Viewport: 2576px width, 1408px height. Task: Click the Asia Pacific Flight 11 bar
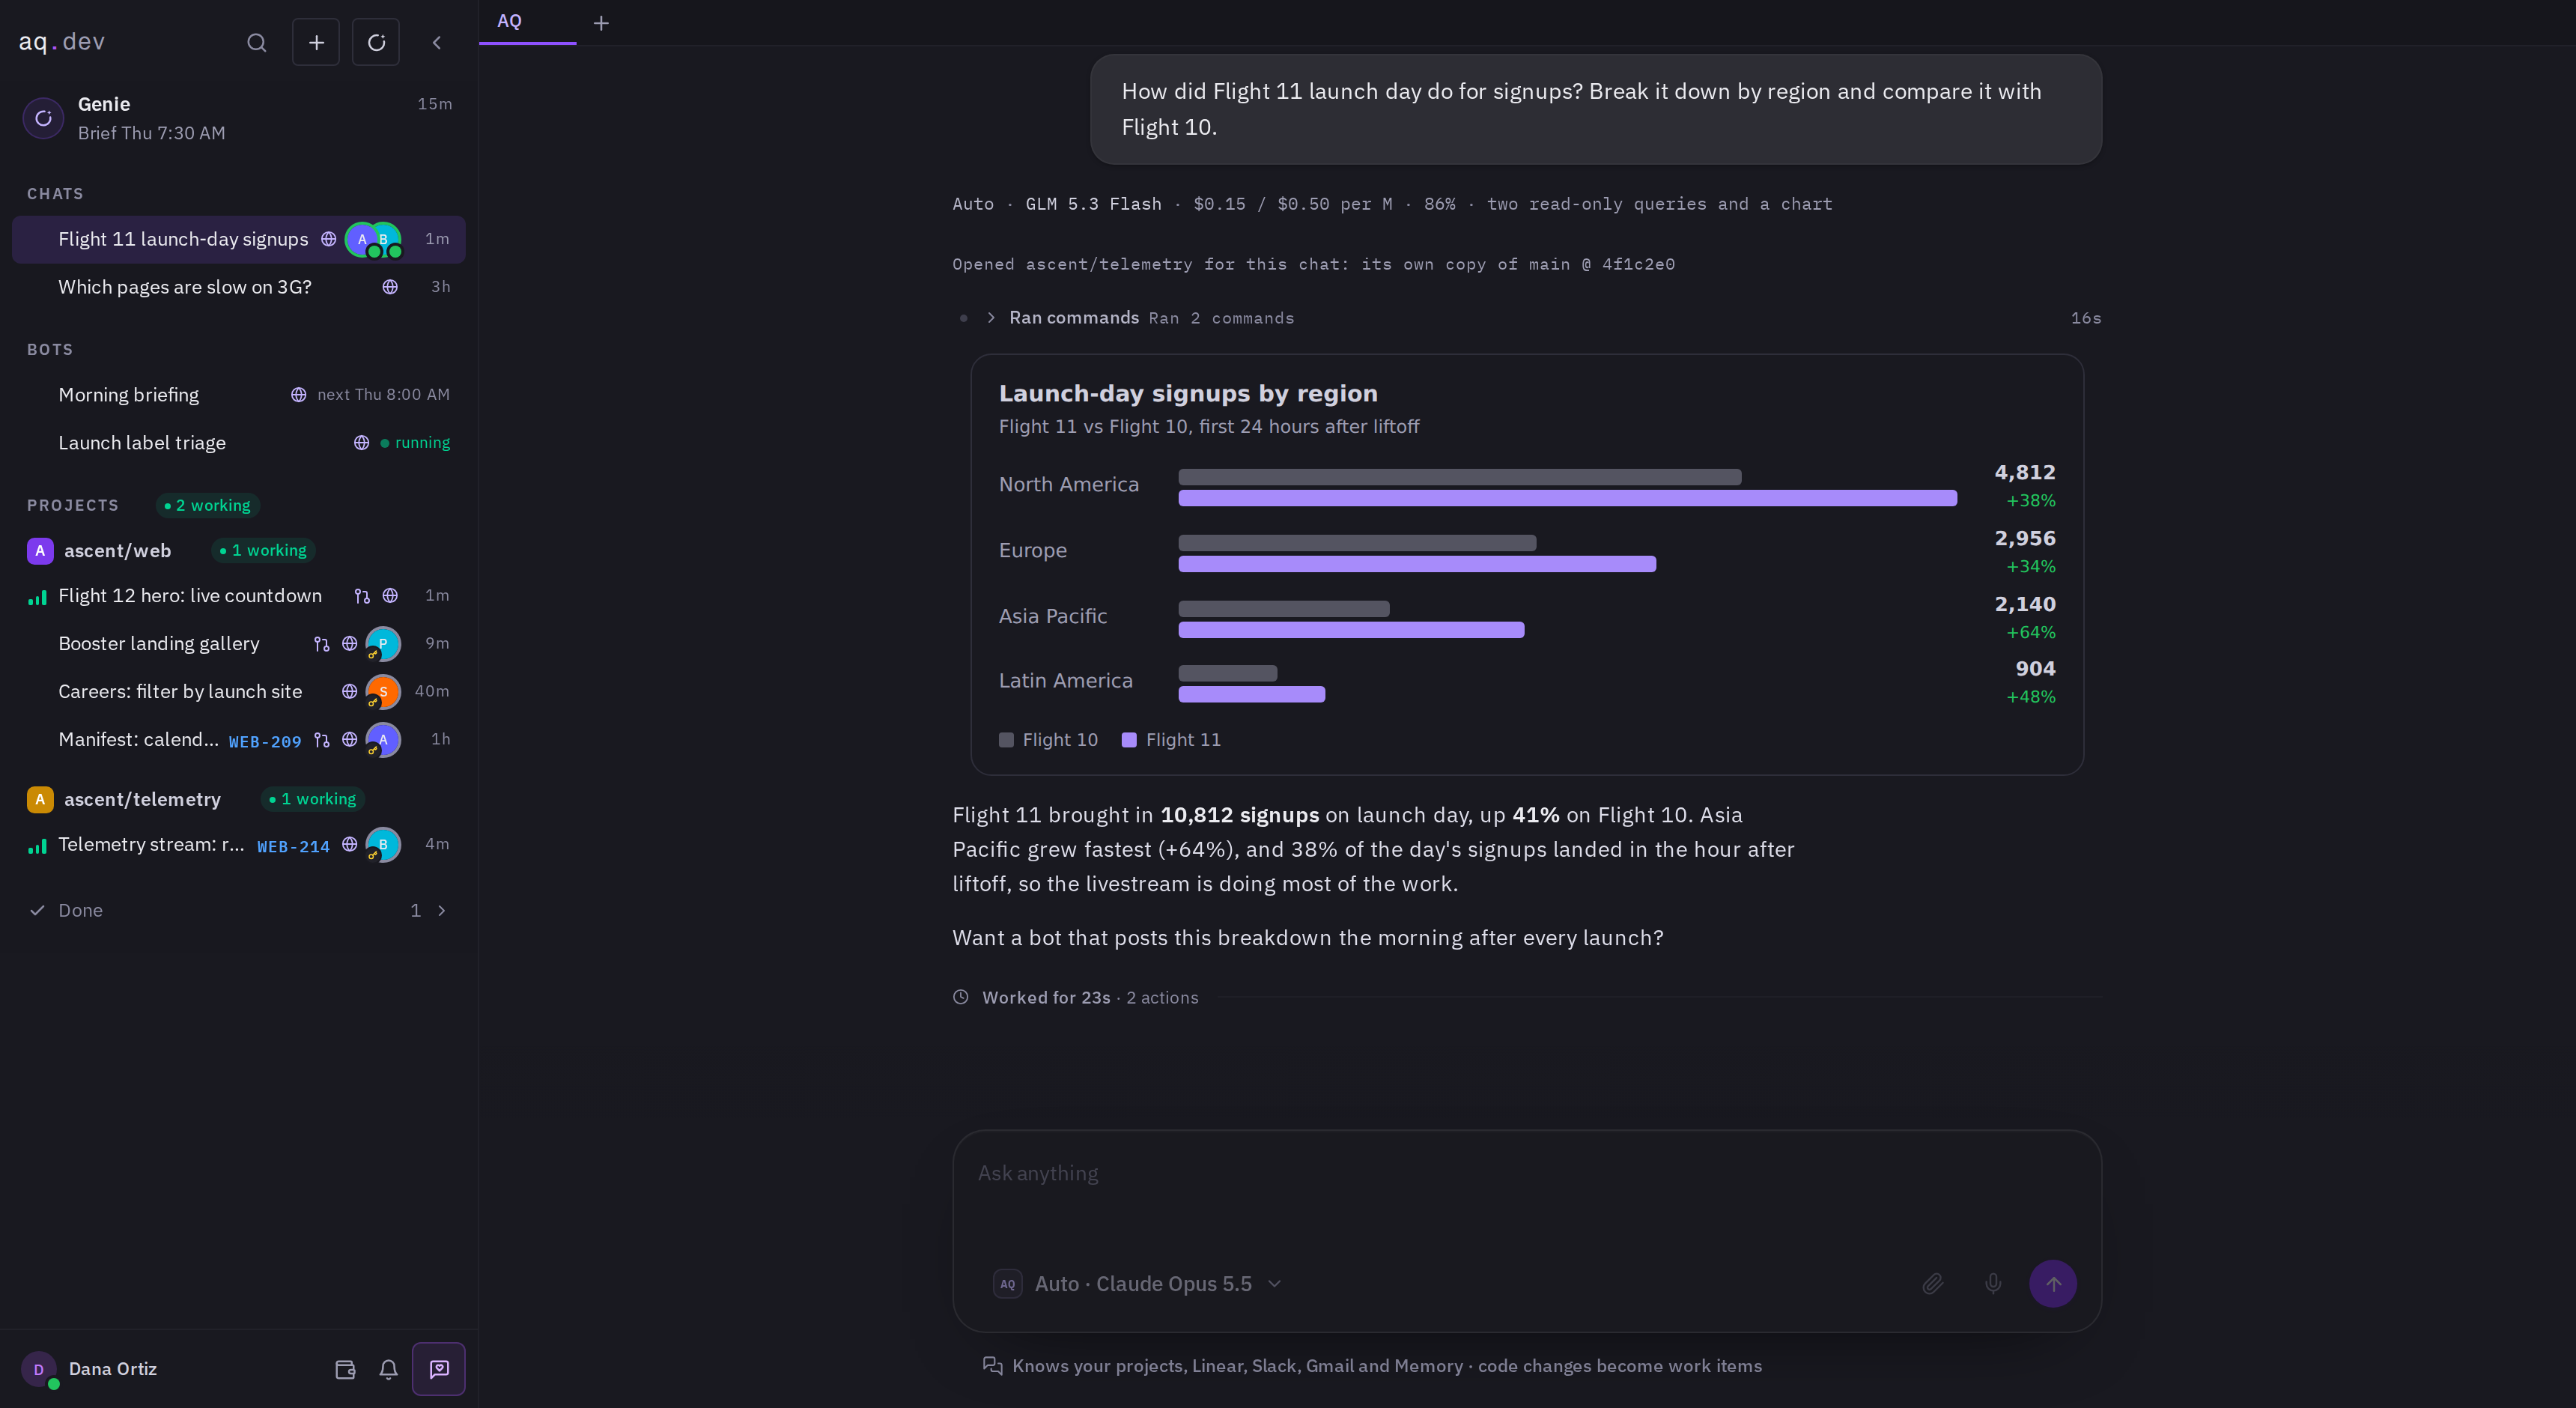[x=1351, y=630]
